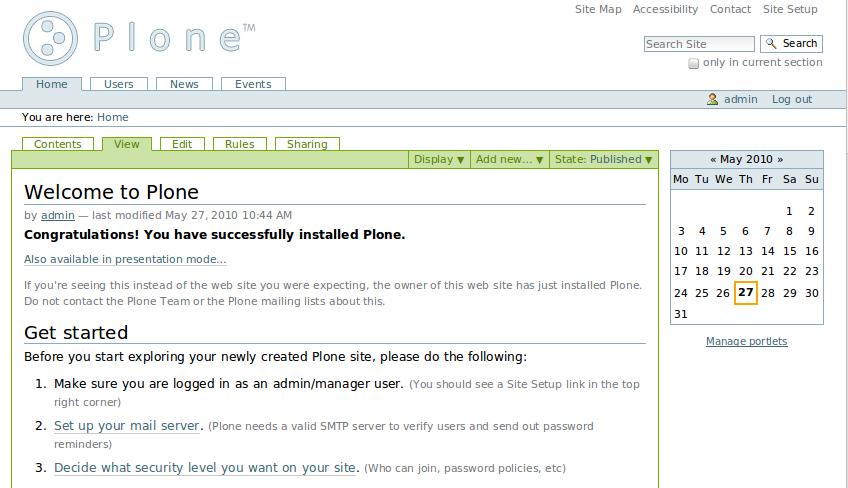Open Also available in presentation mode link
Image resolution: width=848 pixels, height=488 pixels.
click(x=125, y=260)
